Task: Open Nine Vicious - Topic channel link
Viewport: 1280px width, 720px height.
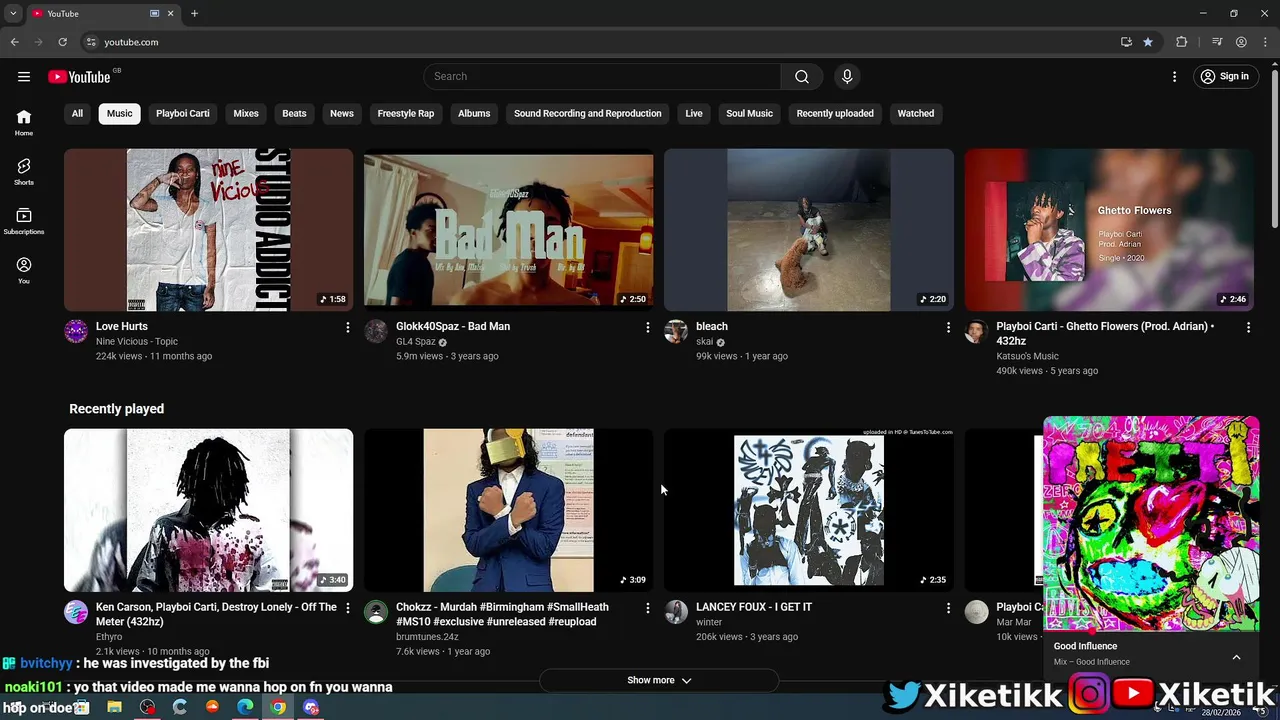Action: coord(137,342)
